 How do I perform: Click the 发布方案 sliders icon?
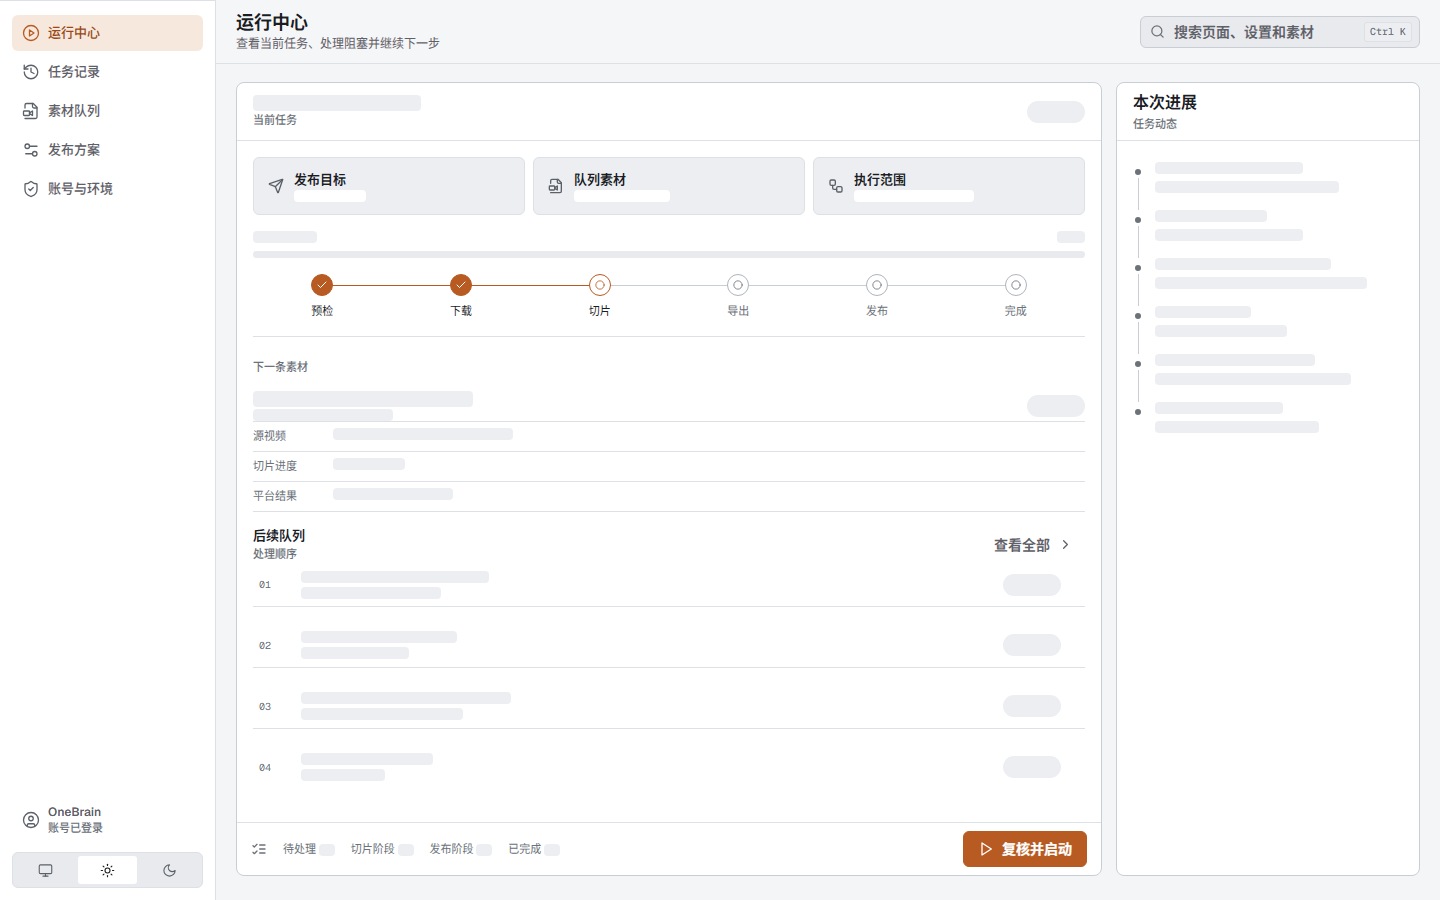pos(31,150)
